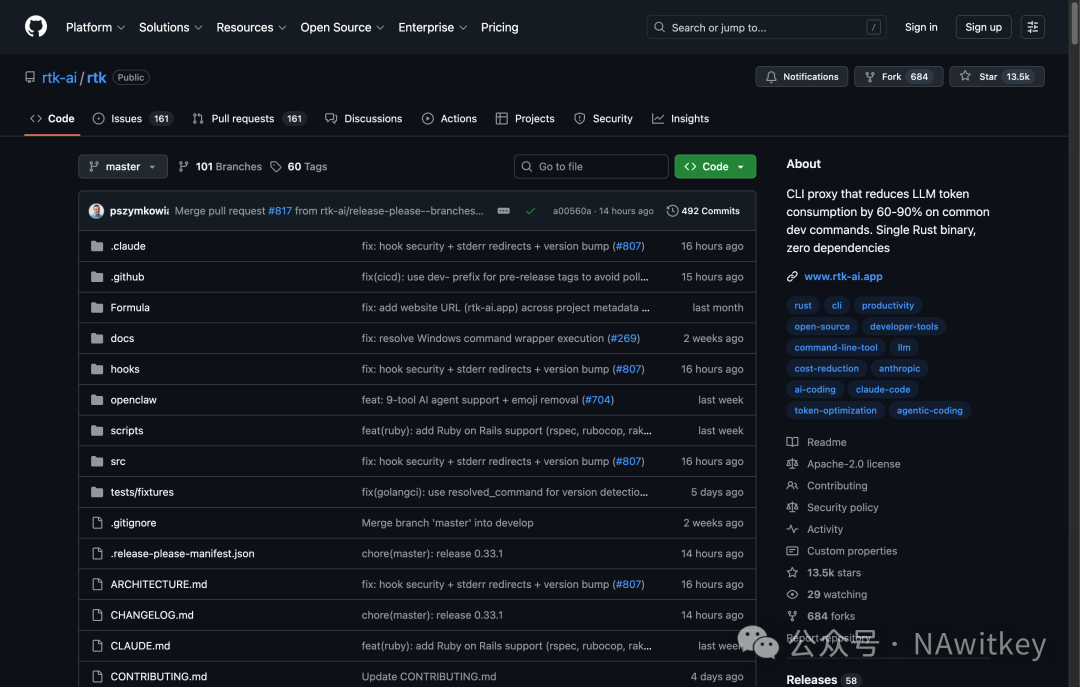Click the Sign in link
The image size is (1080, 687).
point(921,27)
